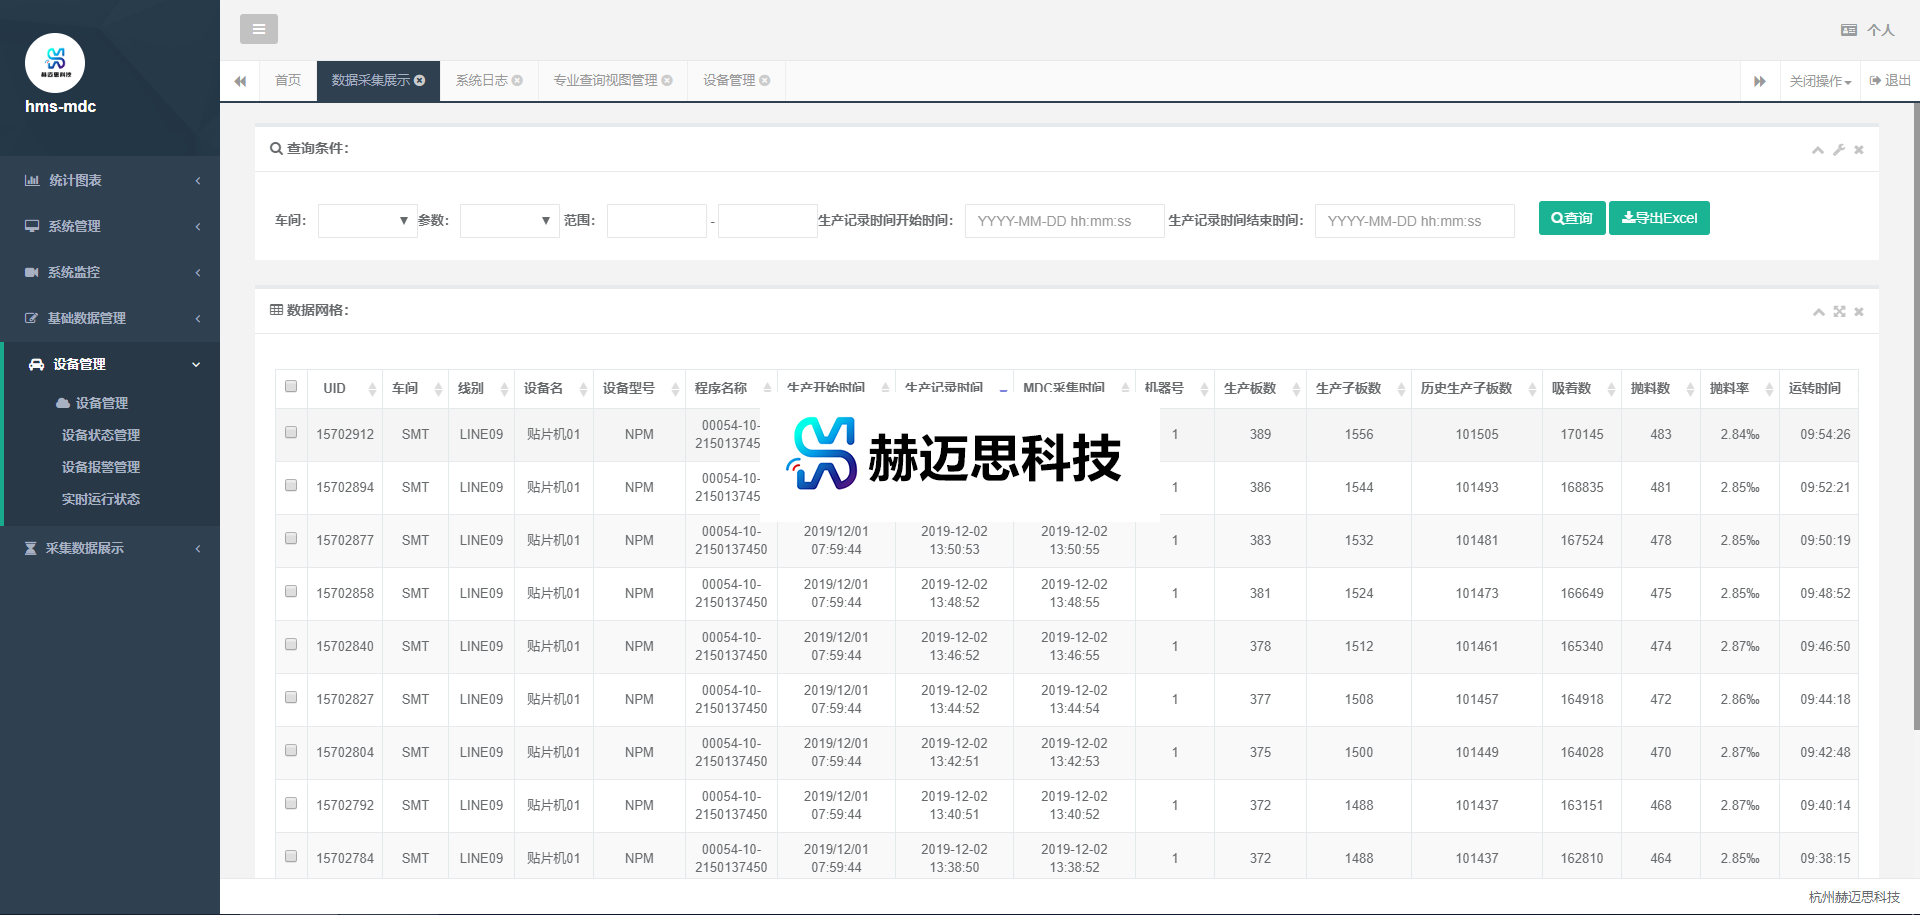1920x915 pixels.
Task: Click the 杭州赫迈思科技 footer link
Action: [x=1854, y=897]
